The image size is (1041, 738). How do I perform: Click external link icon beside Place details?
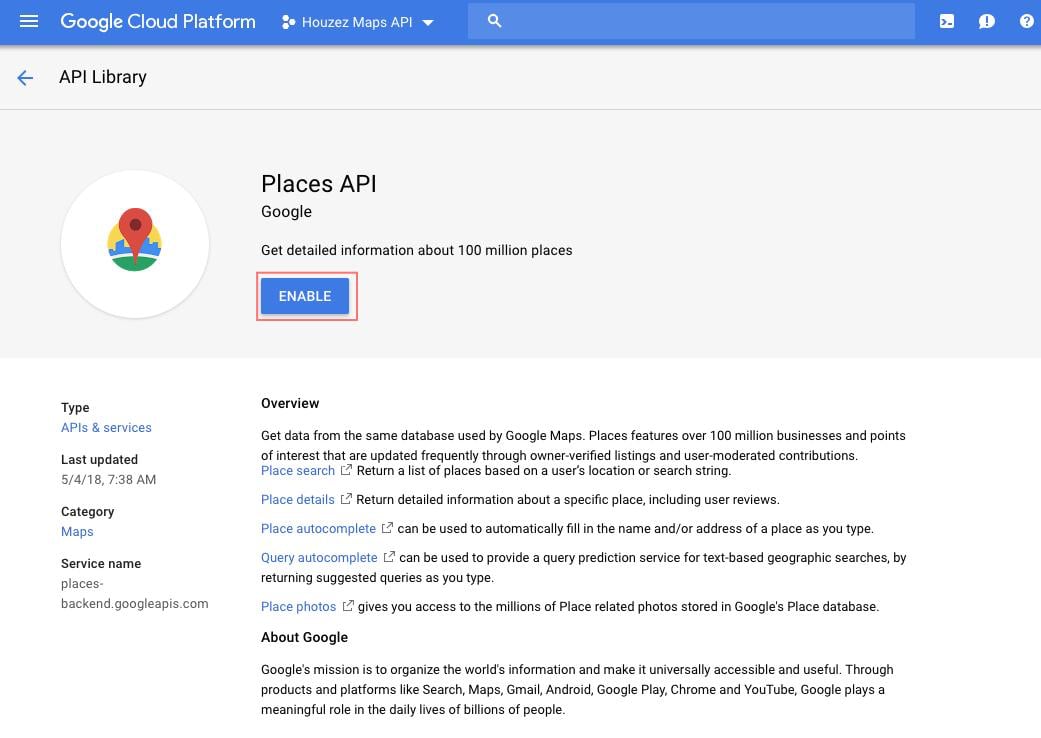coord(346,498)
